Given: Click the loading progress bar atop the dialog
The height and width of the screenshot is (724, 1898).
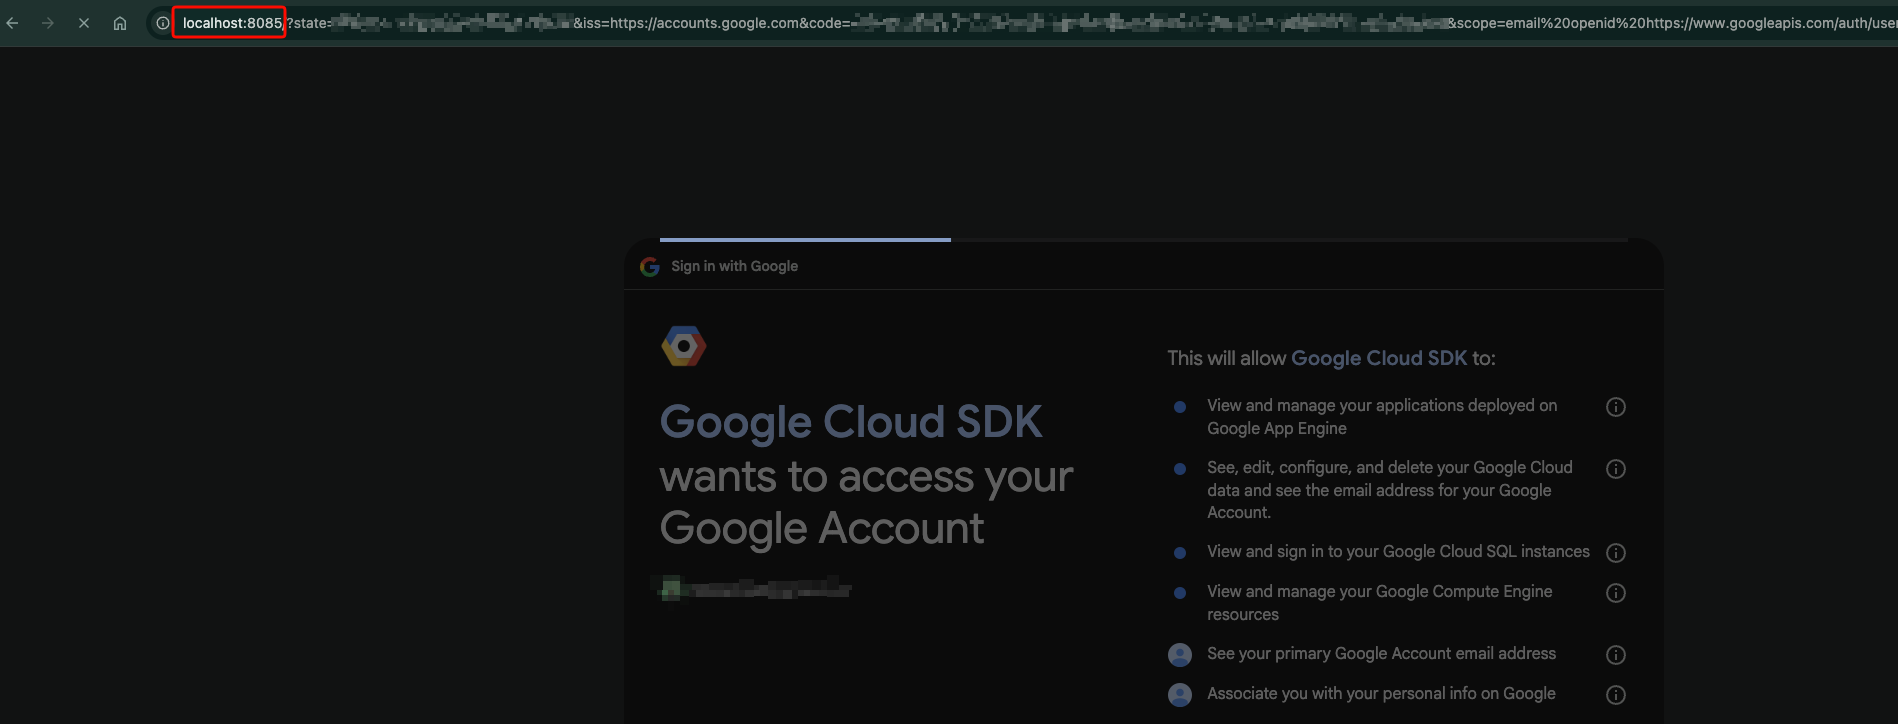Looking at the screenshot, I should pyautogui.click(x=1144, y=240).
